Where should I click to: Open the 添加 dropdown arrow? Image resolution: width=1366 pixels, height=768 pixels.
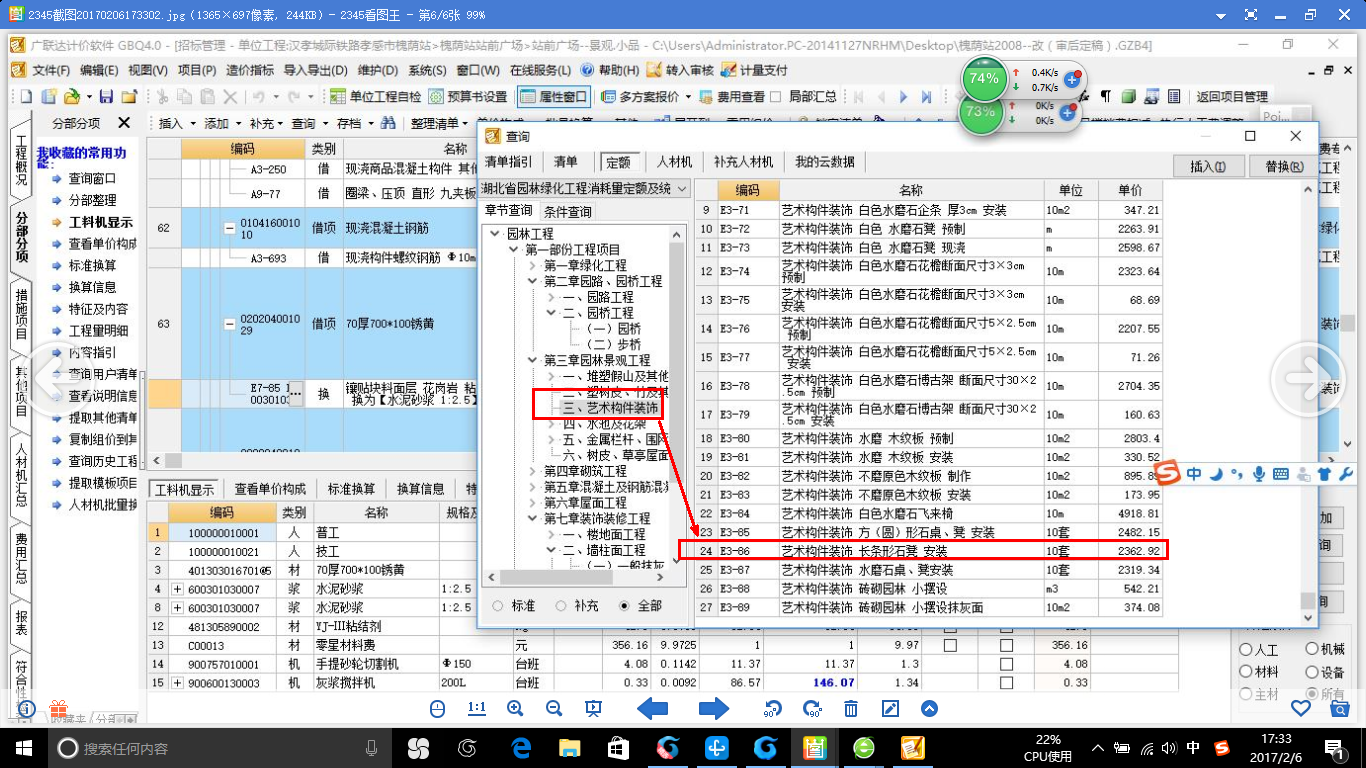point(238,124)
